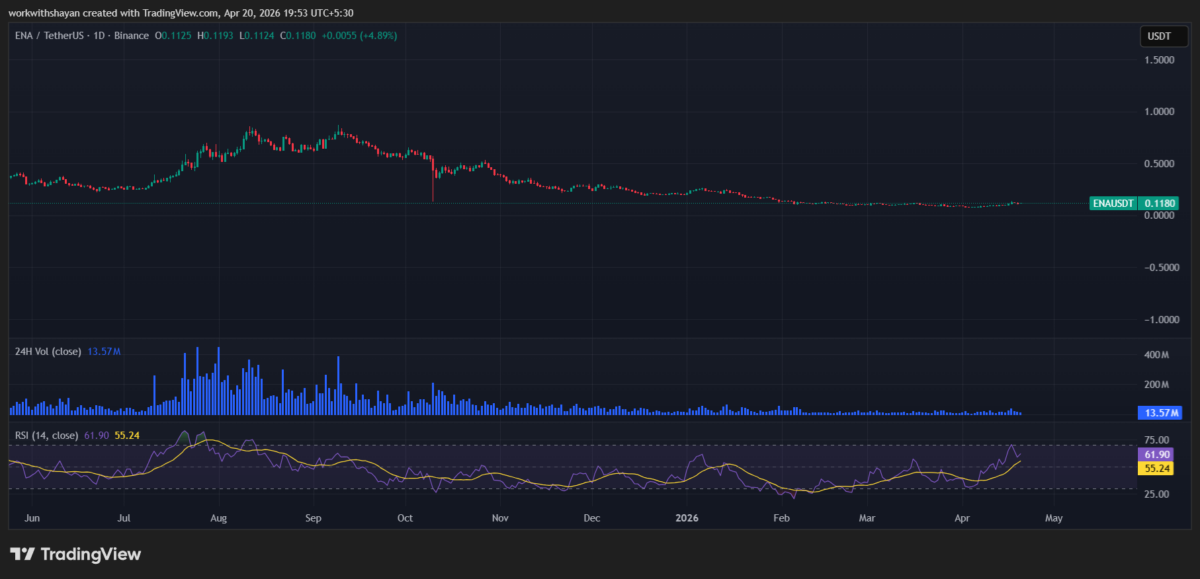Image resolution: width=1200 pixels, height=579 pixels.
Task: Open the USDT currency selector
Action: [1159, 37]
